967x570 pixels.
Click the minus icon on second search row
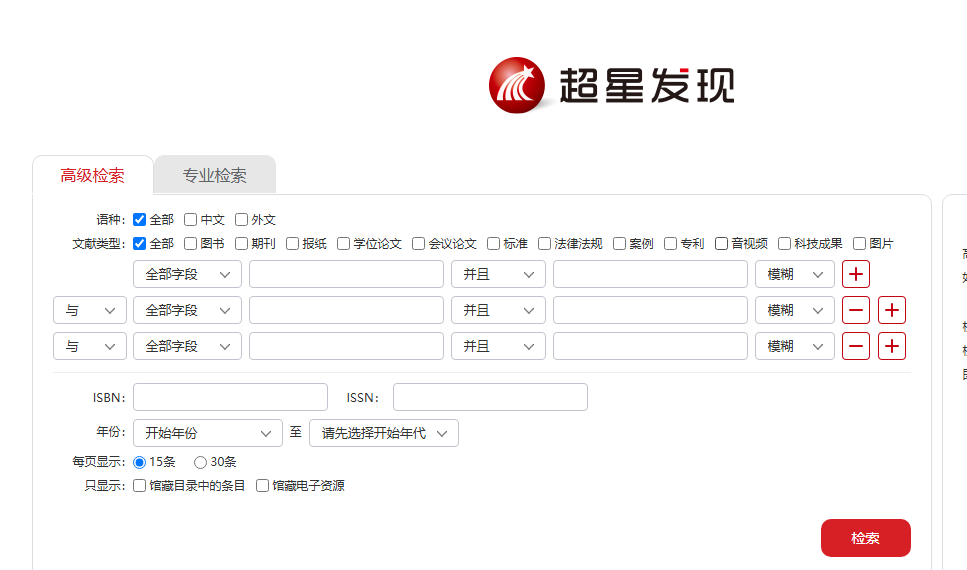856,310
